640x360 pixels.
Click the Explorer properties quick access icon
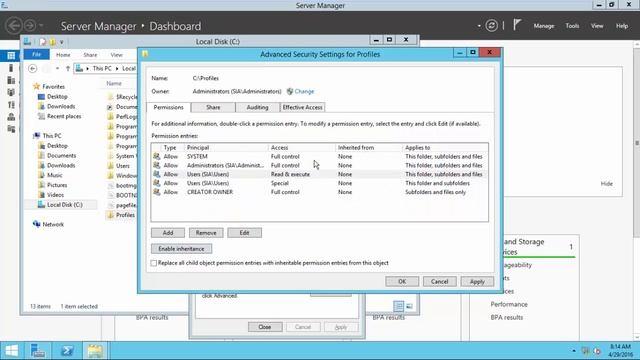click(x=43, y=42)
